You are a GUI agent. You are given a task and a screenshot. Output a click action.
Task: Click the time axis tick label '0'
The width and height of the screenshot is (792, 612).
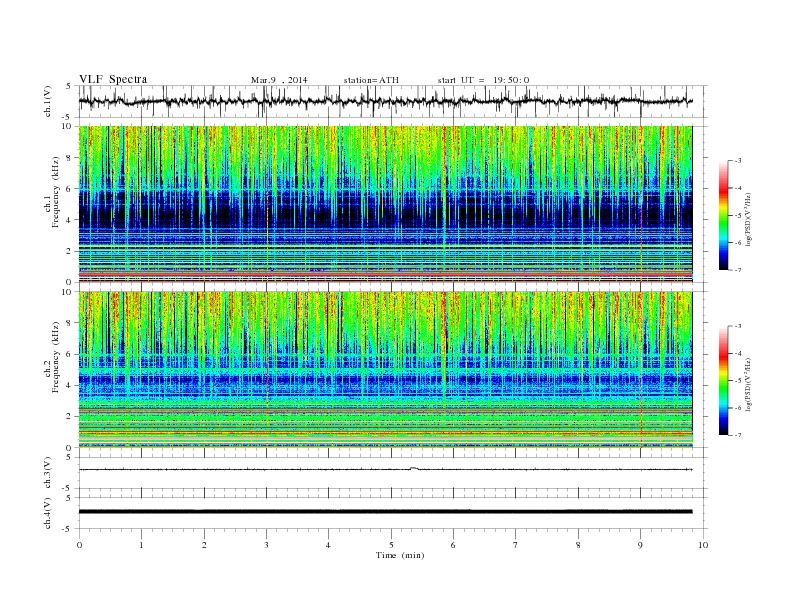(79, 545)
